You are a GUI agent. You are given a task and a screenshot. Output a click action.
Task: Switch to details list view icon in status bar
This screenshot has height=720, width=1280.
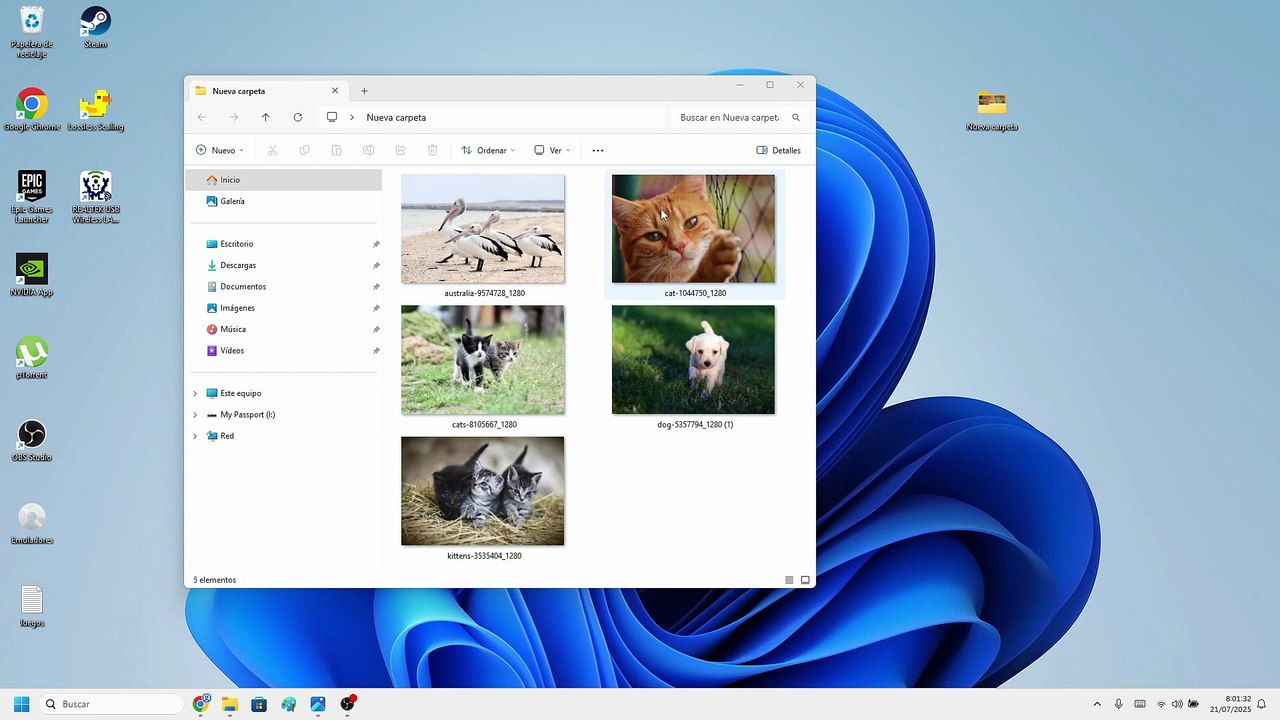[x=789, y=580]
